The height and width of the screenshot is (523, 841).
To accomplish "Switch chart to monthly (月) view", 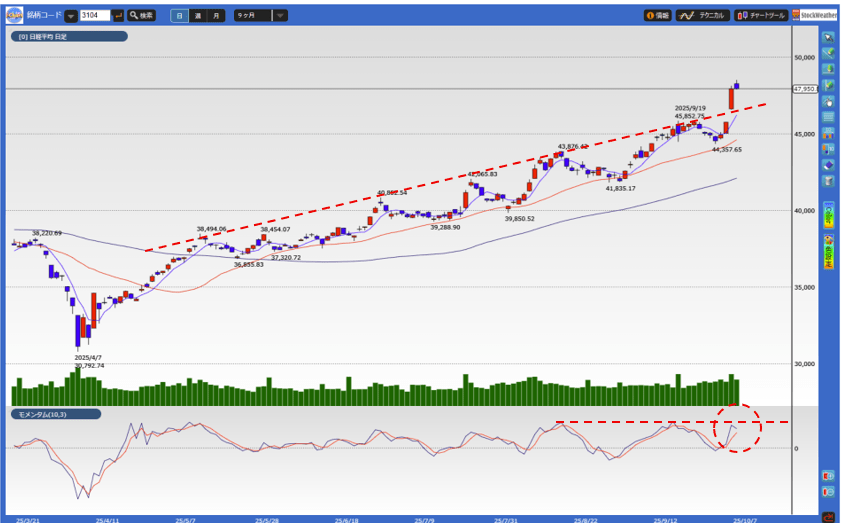I will pyautogui.click(x=217, y=16).
